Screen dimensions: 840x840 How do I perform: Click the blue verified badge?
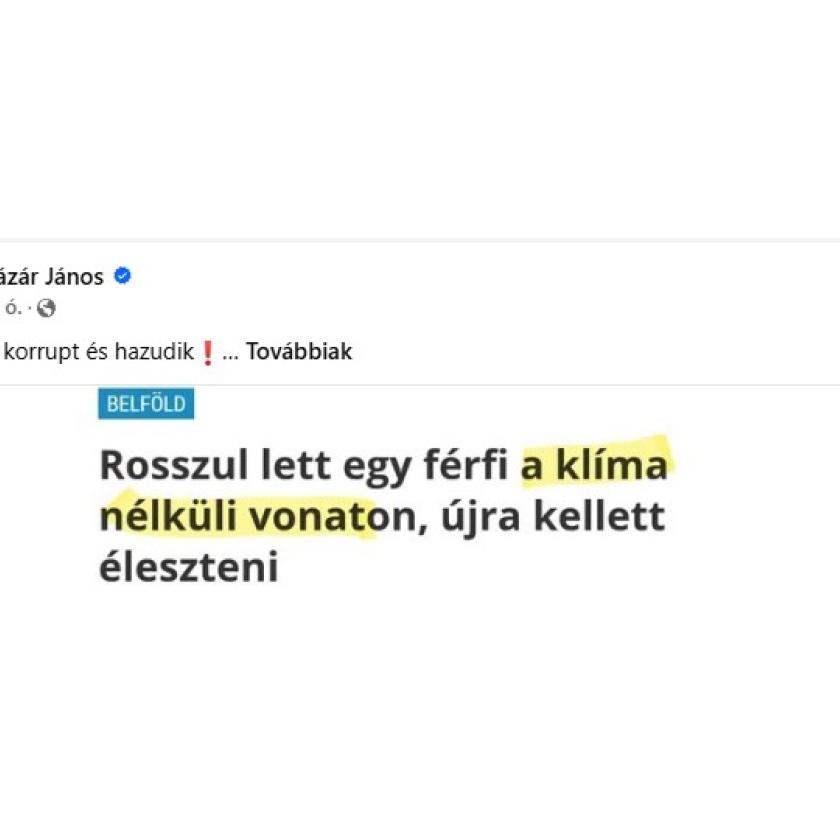(122, 277)
